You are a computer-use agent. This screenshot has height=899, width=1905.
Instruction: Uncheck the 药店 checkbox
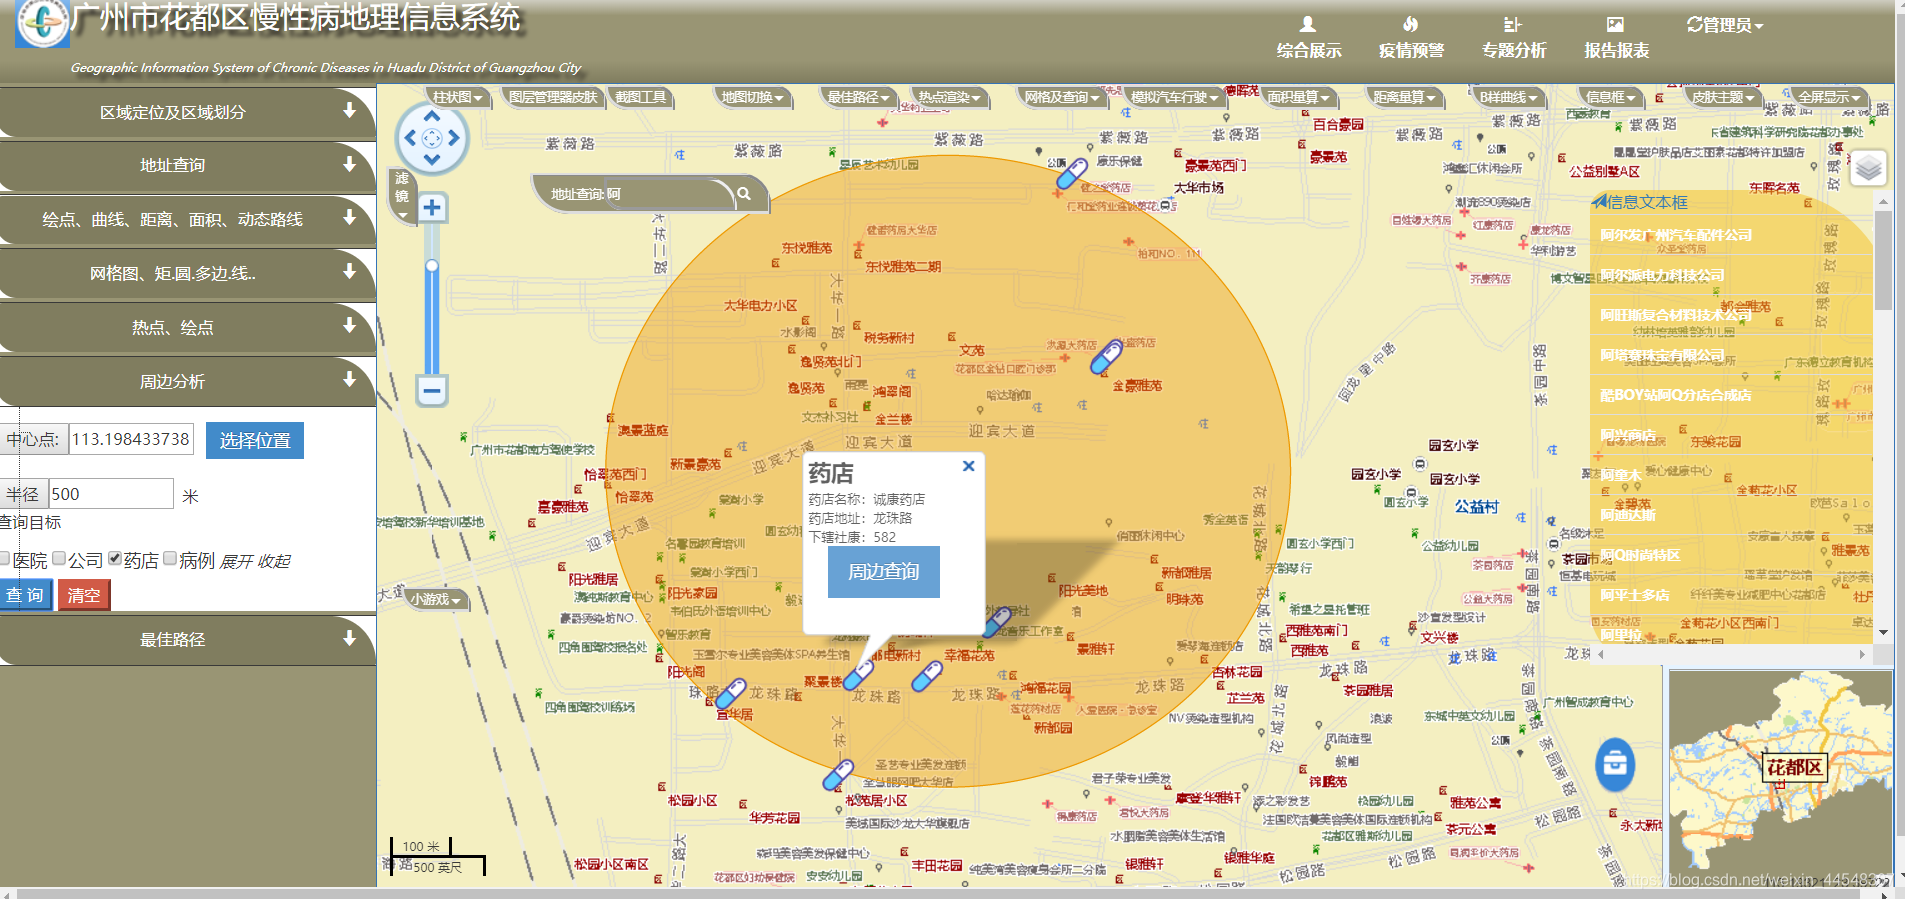pyautogui.click(x=115, y=559)
